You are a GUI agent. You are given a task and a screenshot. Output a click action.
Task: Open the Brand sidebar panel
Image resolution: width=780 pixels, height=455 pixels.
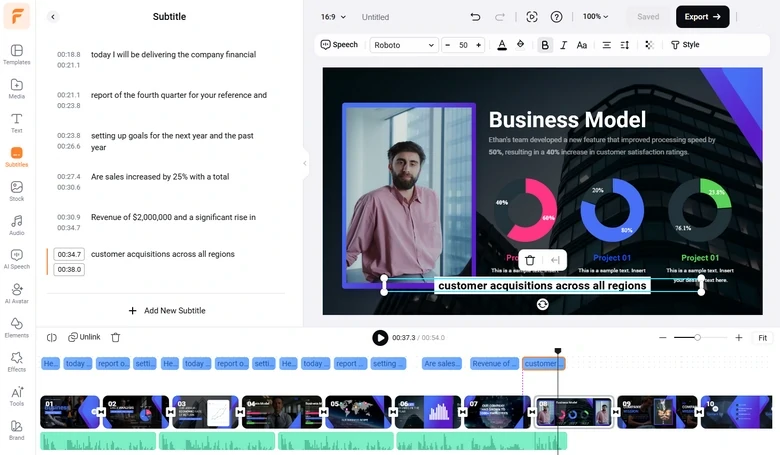pyautogui.click(x=16, y=430)
